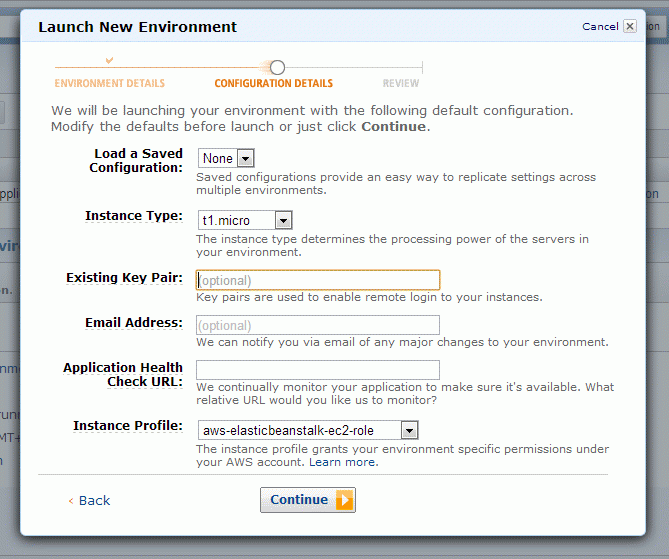Viewport: 669px width, 559px height.
Task: Click the Continue button
Action: [308, 500]
